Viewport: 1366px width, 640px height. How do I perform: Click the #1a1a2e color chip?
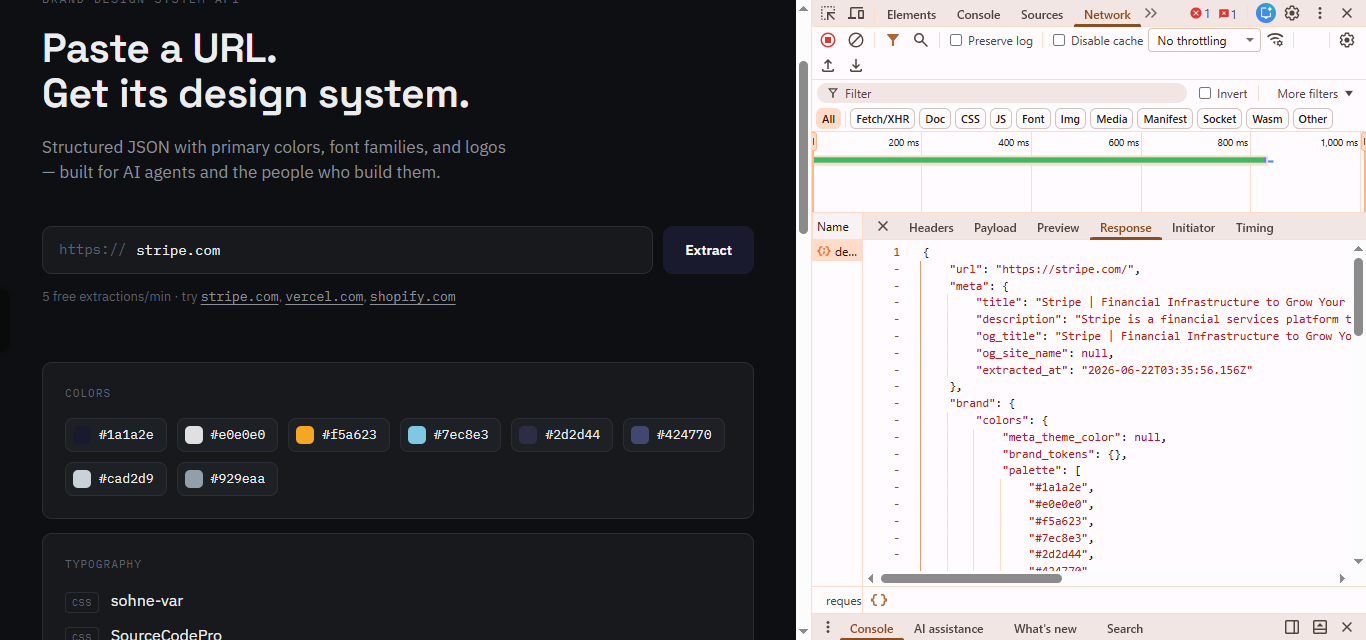point(114,435)
